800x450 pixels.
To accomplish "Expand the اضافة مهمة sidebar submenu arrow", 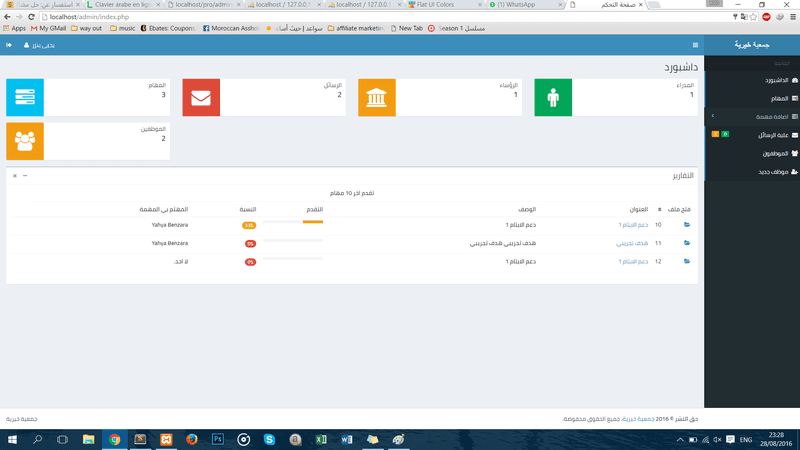I will click(713, 116).
